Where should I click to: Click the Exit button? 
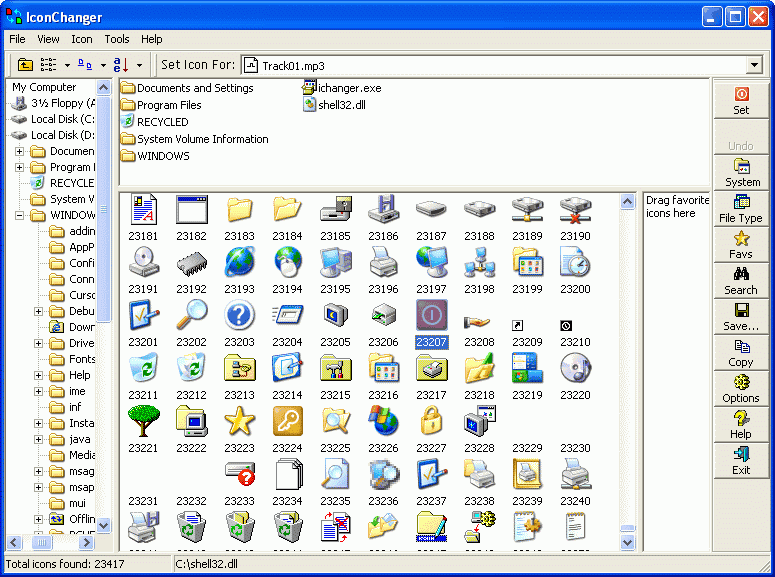[x=741, y=461]
